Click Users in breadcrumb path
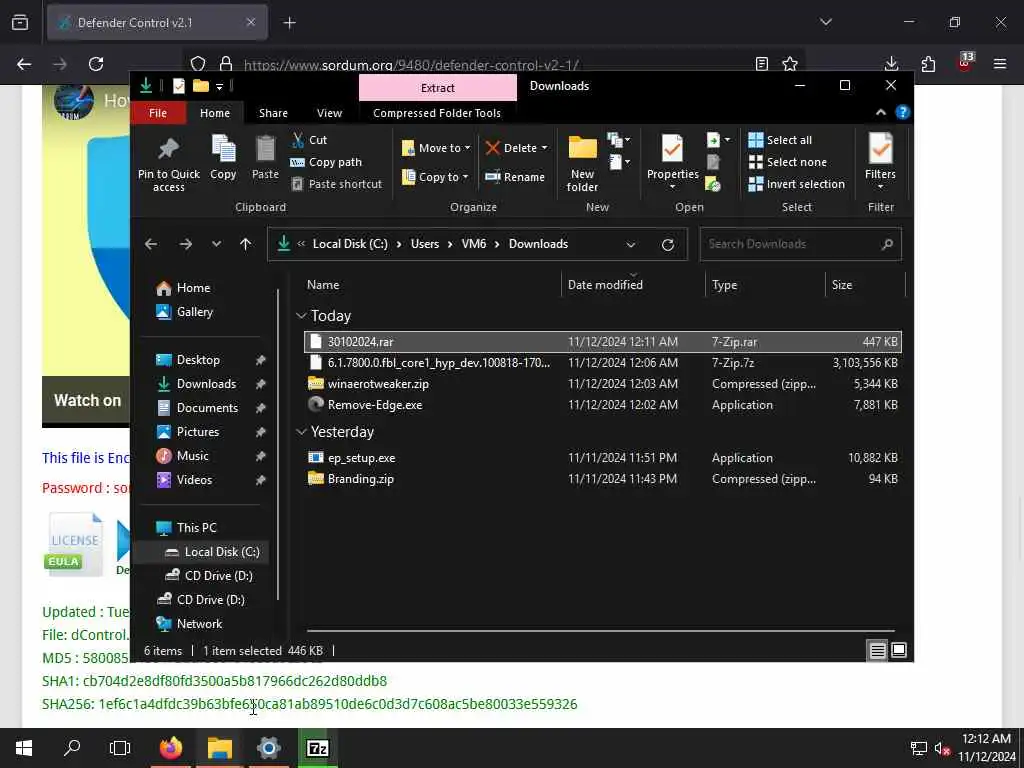This screenshot has width=1024, height=768. click(424, 244)
